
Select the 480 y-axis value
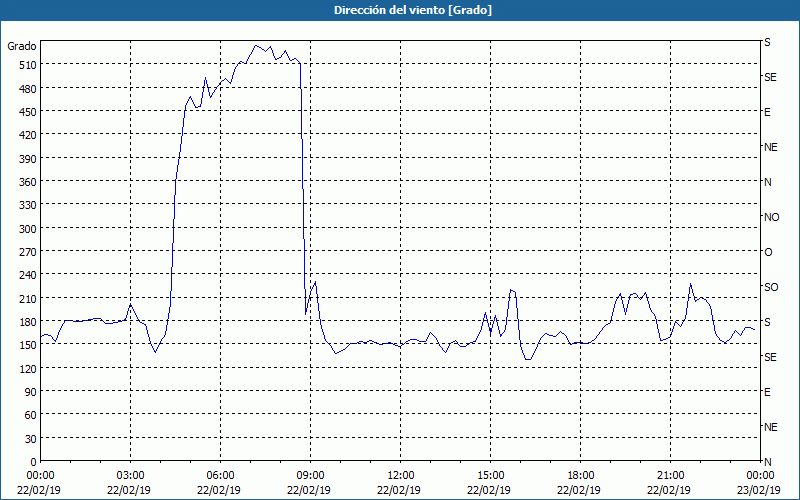click(x=29, y=88)
